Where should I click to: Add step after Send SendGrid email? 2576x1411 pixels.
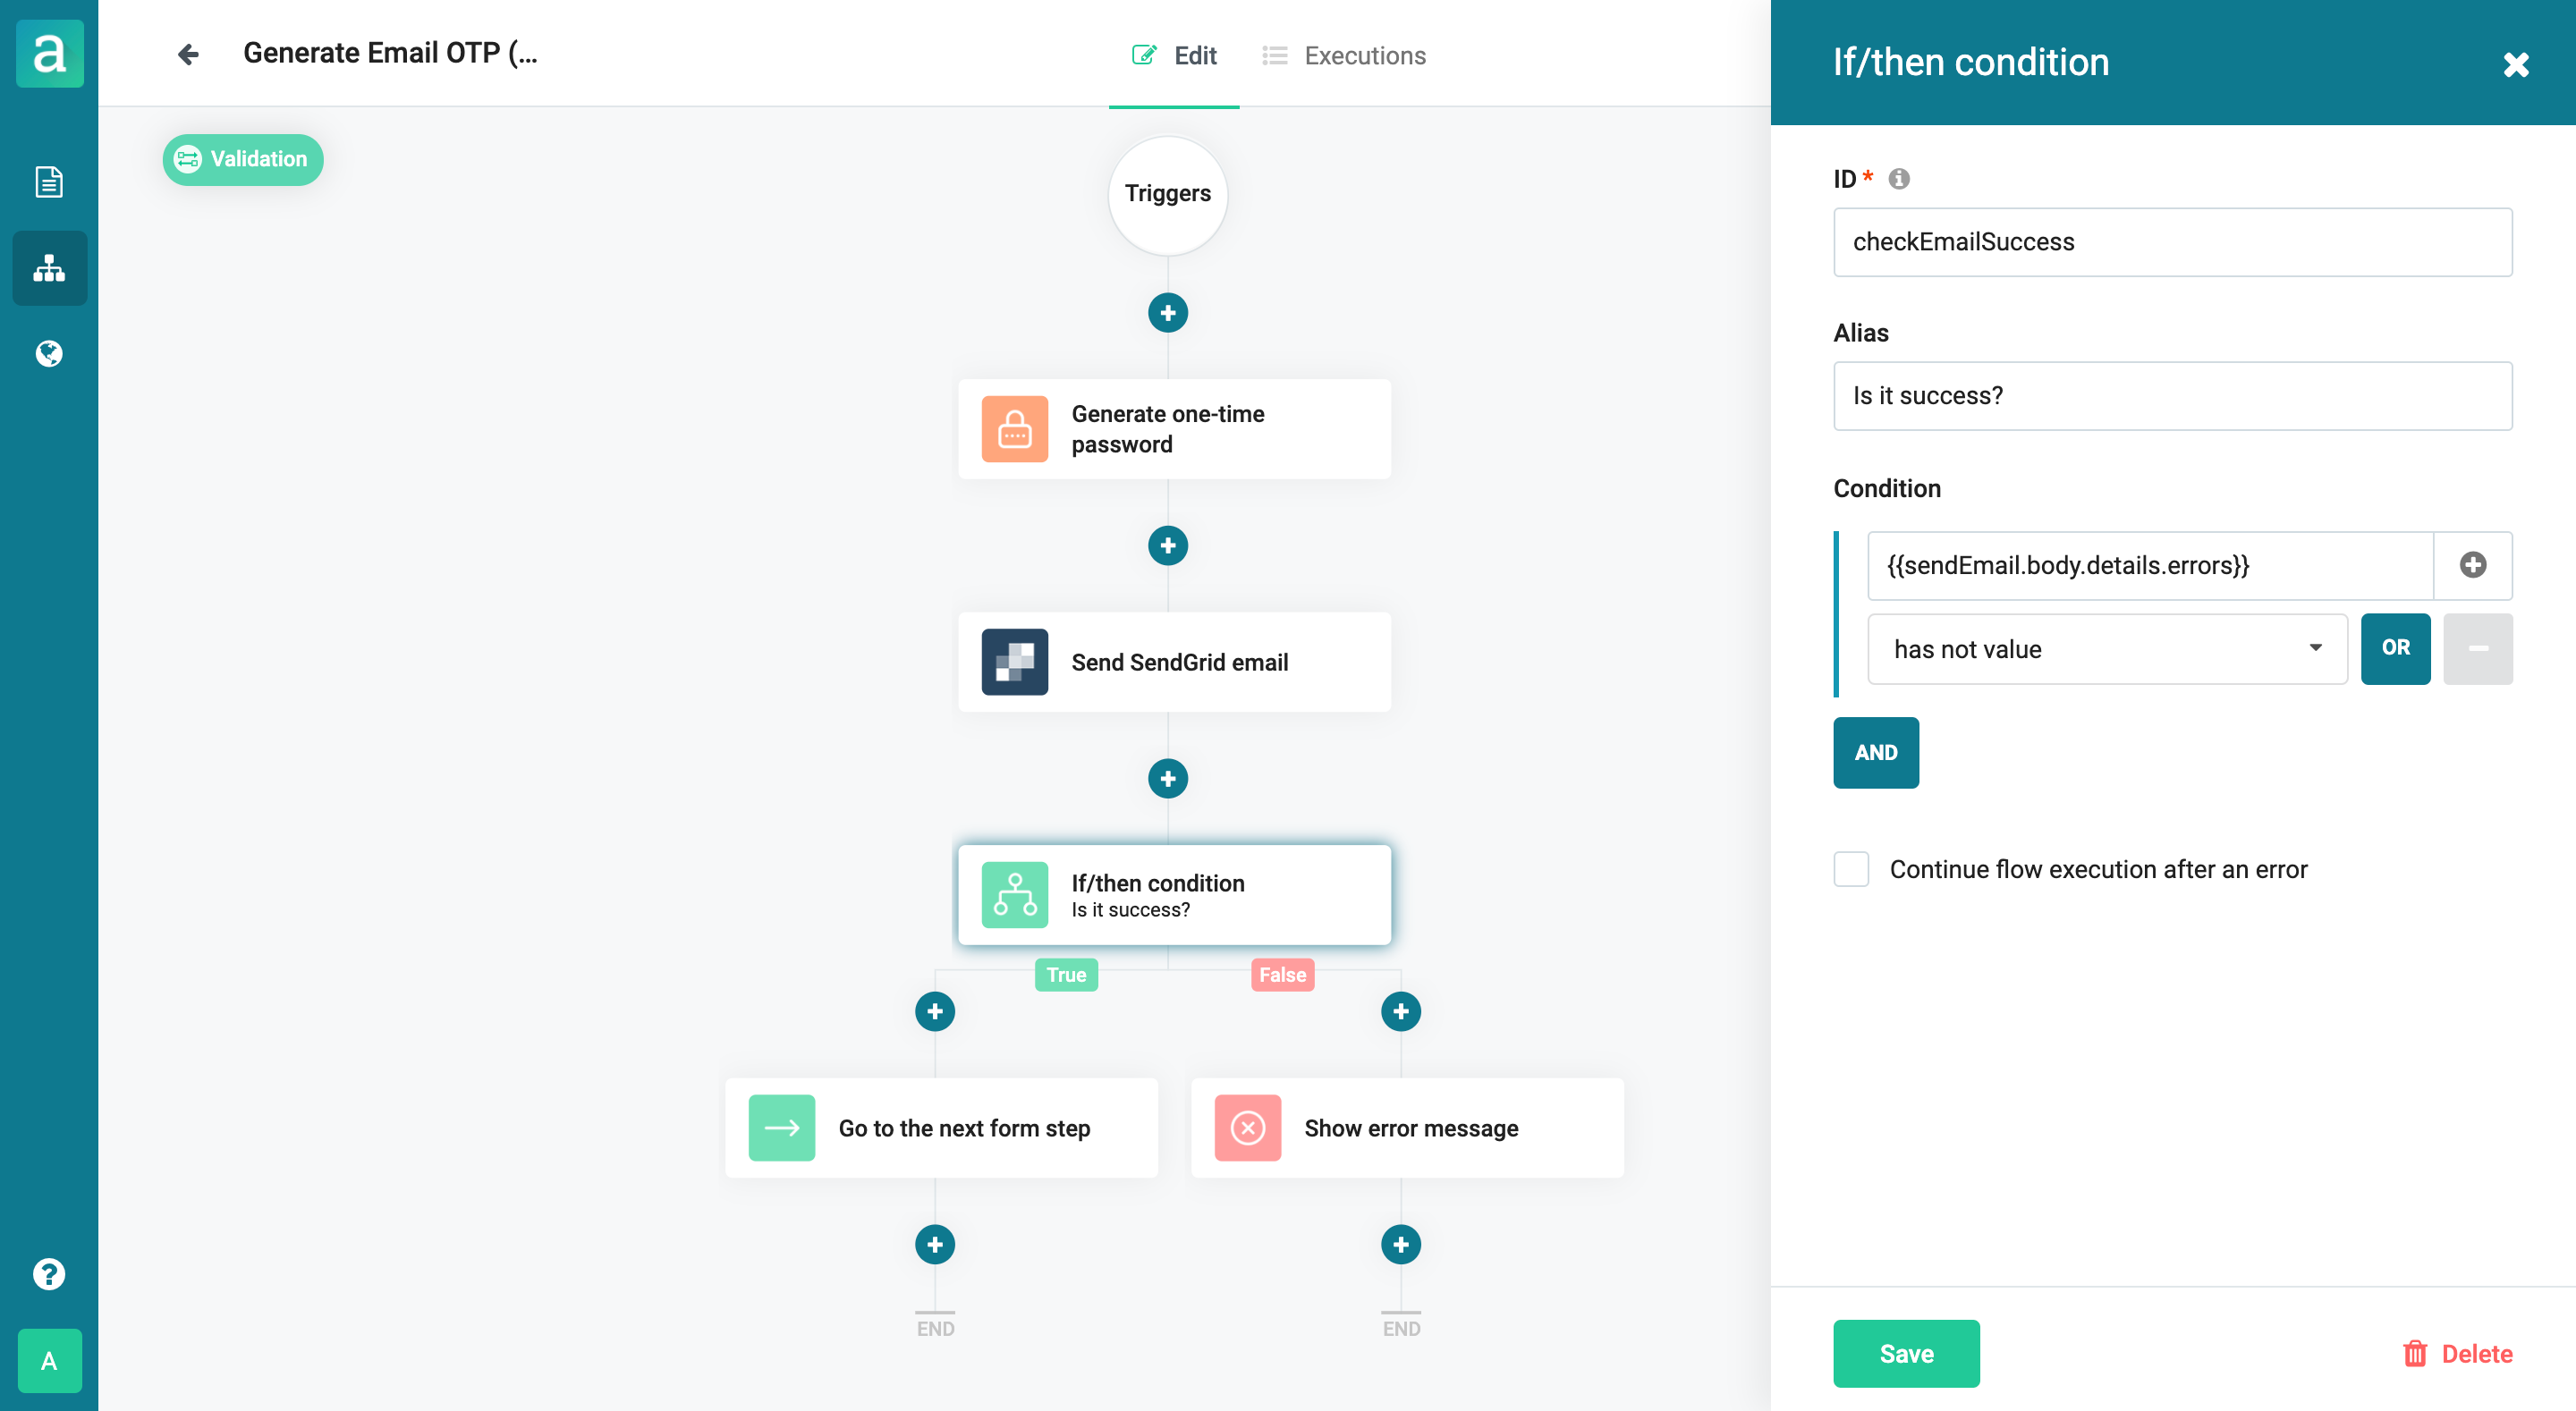pos(1167,778)
